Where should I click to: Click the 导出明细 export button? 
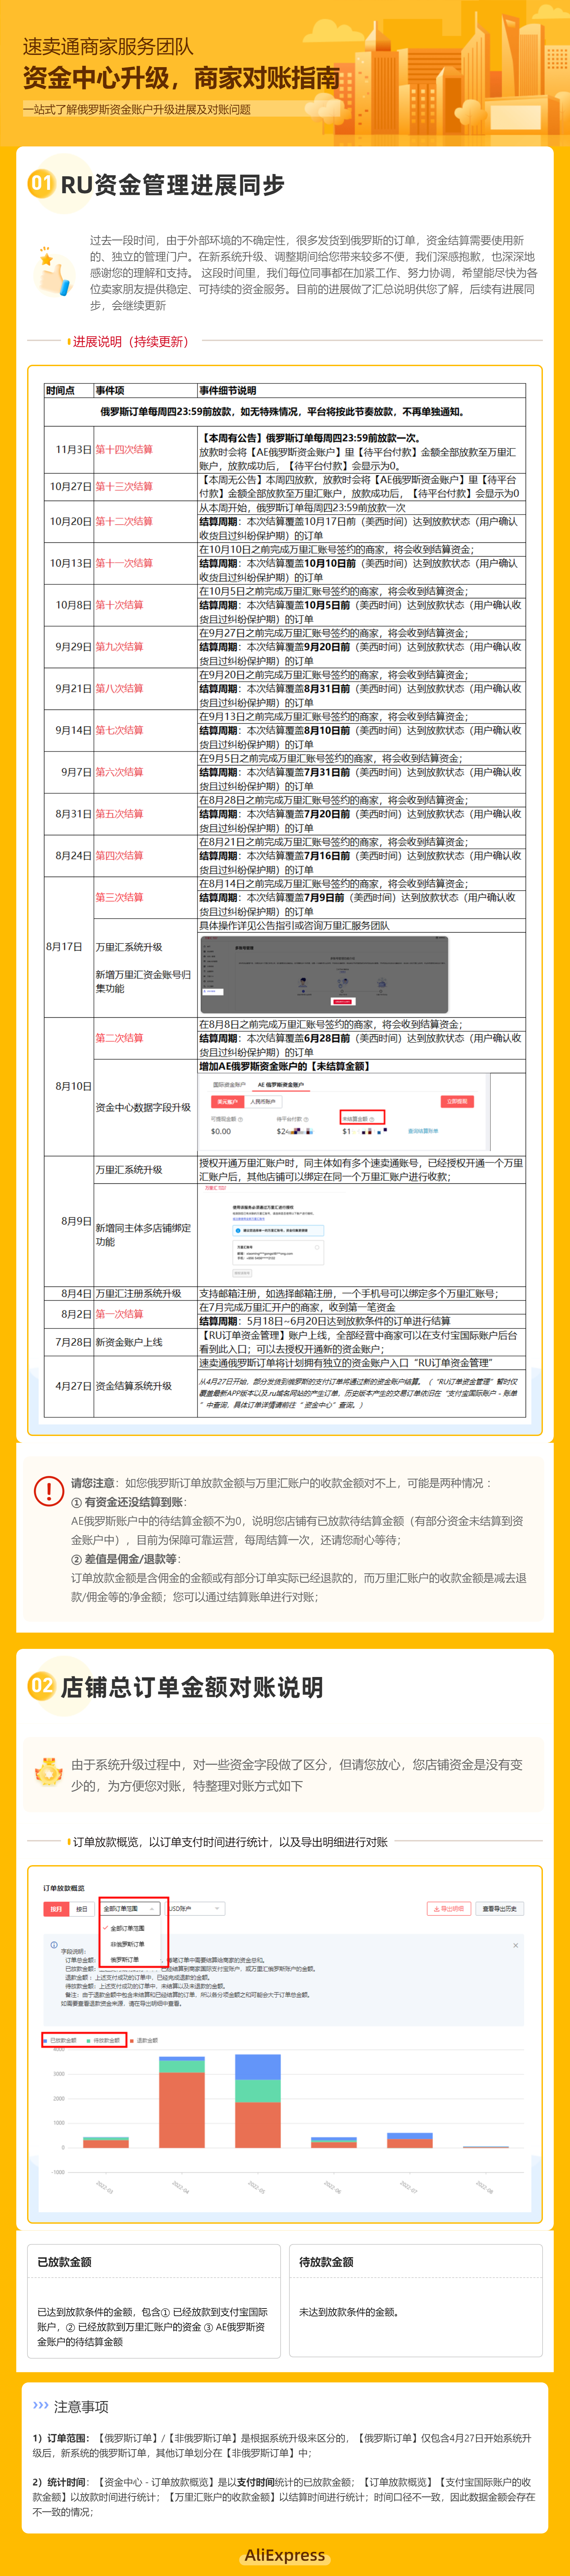click(449, 1909)
